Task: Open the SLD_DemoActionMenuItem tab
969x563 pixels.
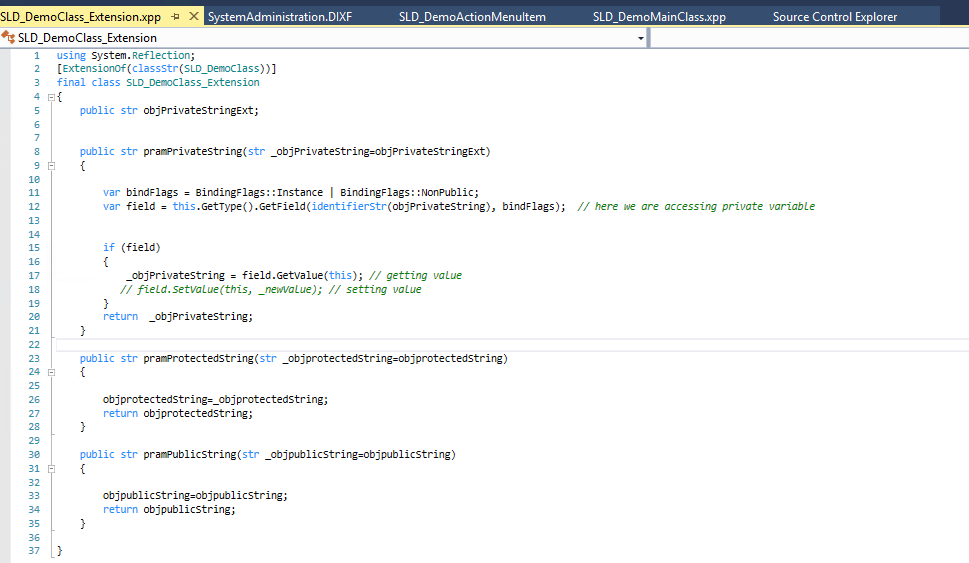Action: point(472,17)
